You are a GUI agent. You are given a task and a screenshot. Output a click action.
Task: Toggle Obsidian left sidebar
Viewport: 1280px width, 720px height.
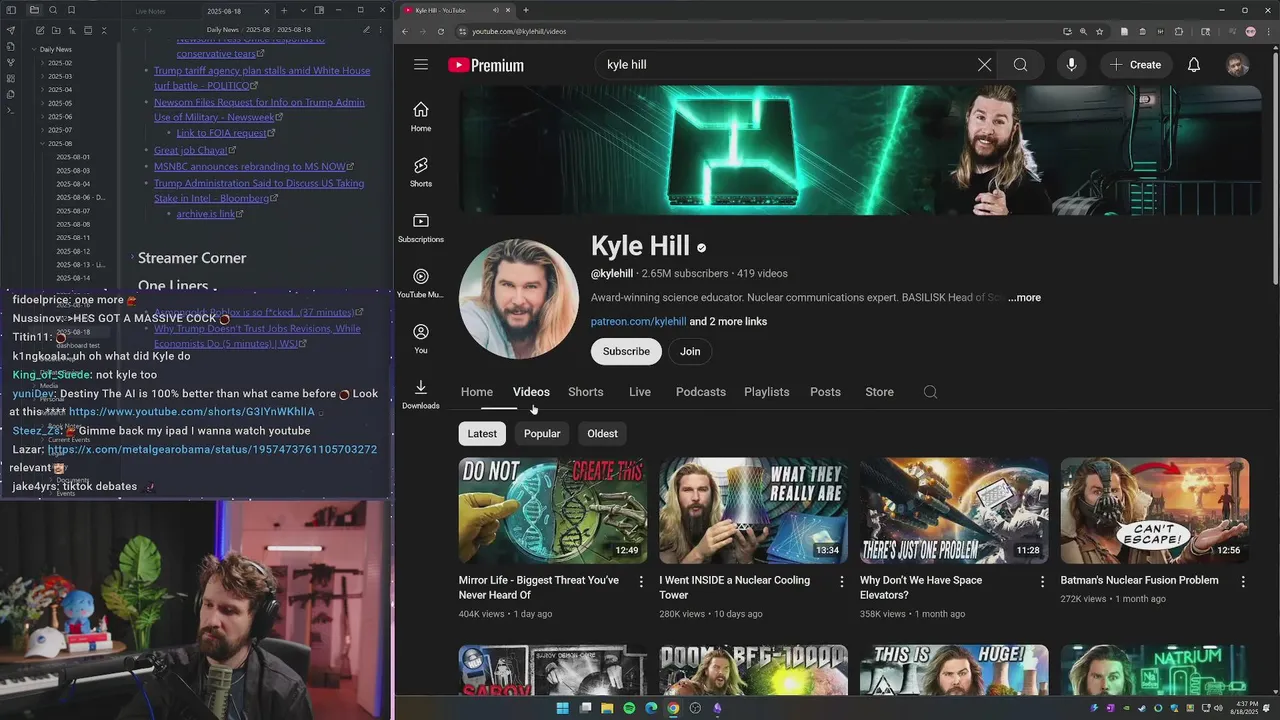[11, 10]
